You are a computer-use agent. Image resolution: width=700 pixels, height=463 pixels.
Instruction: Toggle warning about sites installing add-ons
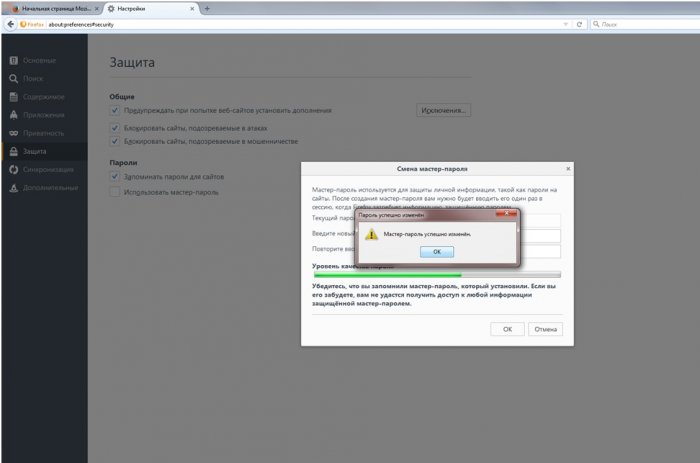point(115,110)
